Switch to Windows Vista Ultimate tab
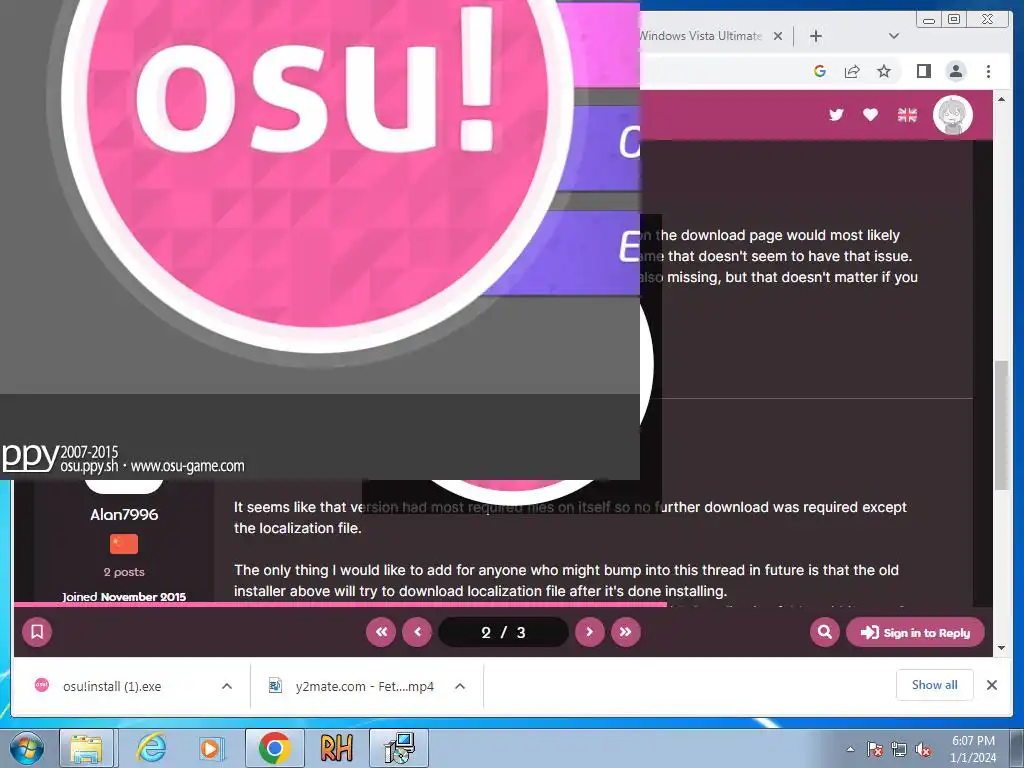1024x768 pixels. (701, 36)
